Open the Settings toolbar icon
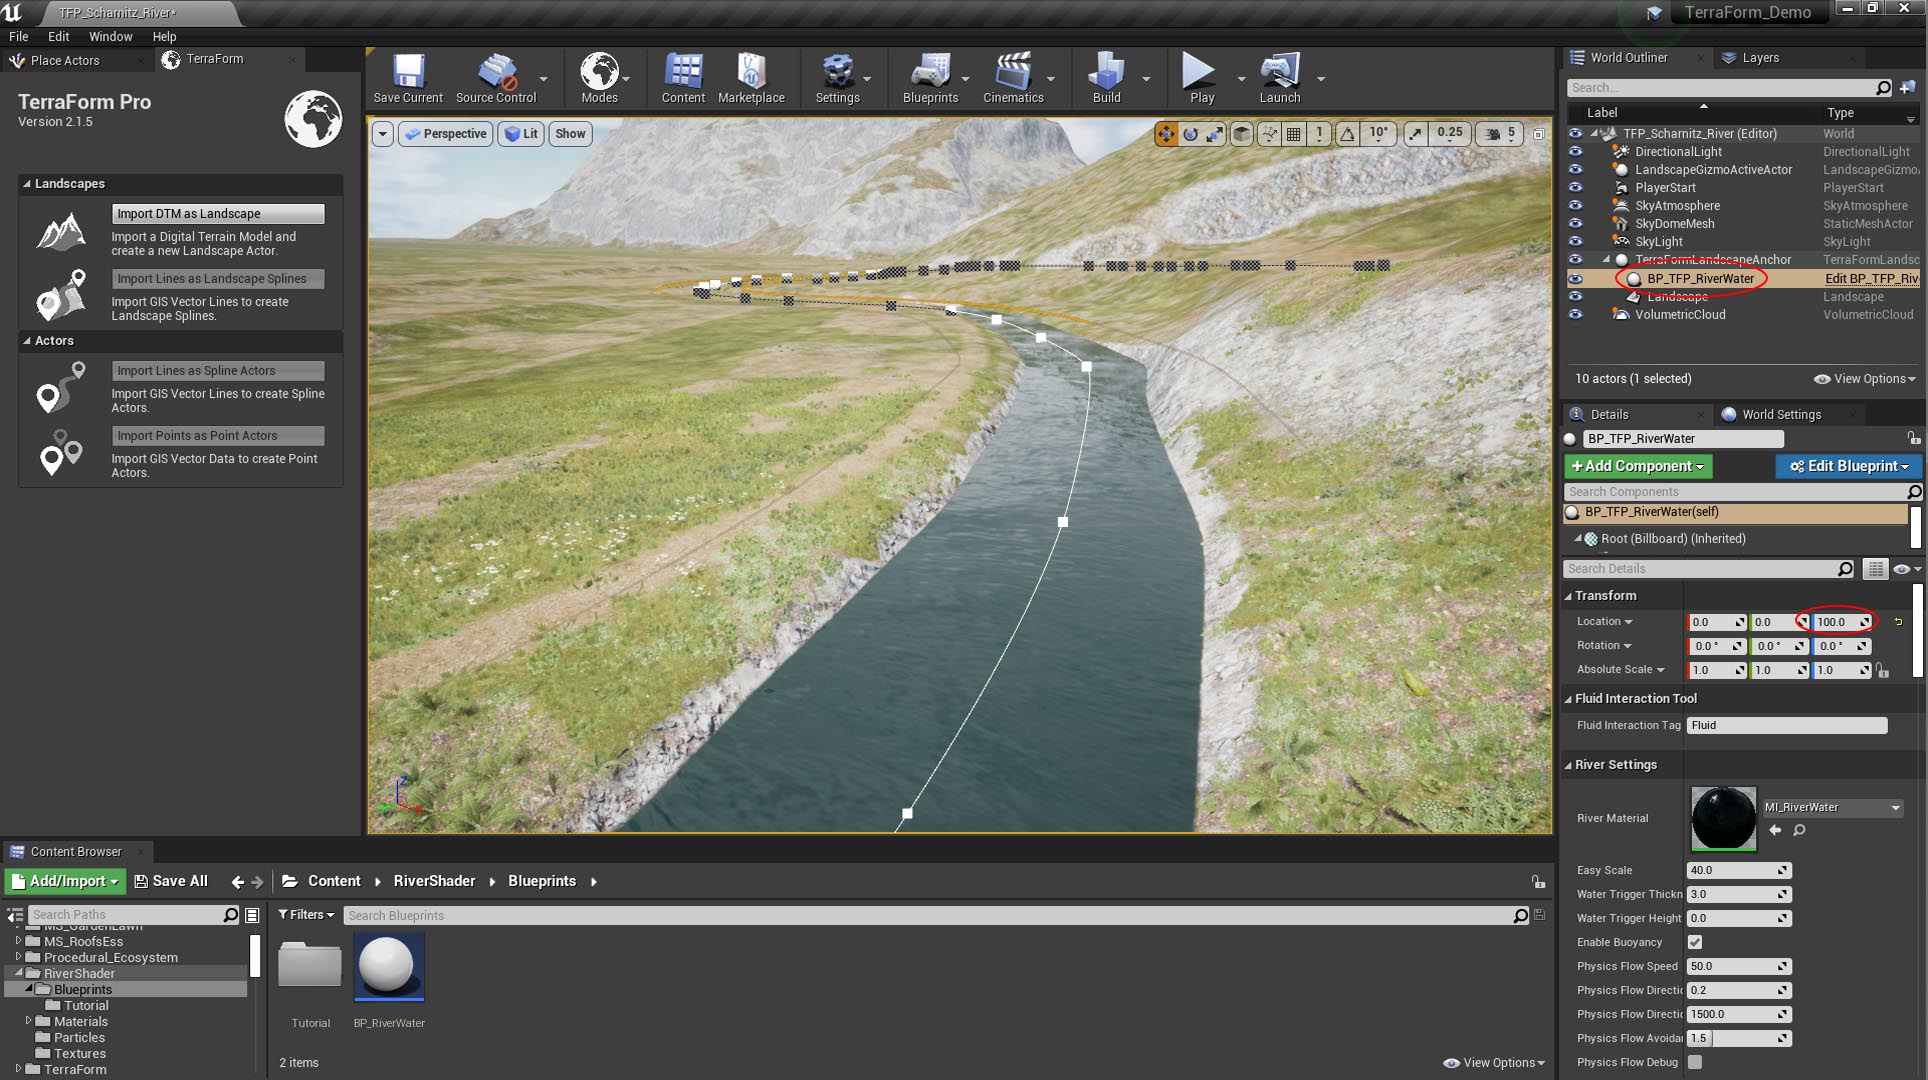 [837, 72]
